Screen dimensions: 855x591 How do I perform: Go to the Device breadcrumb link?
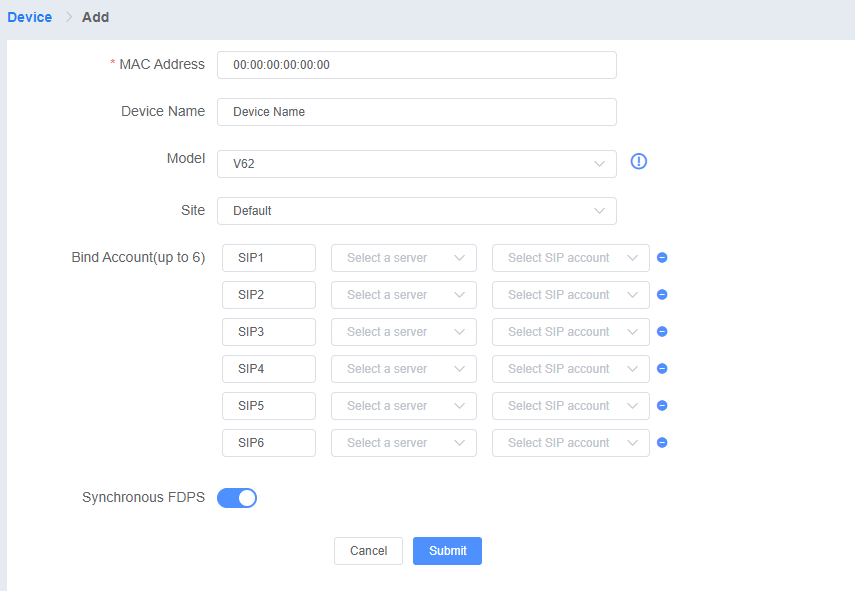point(29,17)
